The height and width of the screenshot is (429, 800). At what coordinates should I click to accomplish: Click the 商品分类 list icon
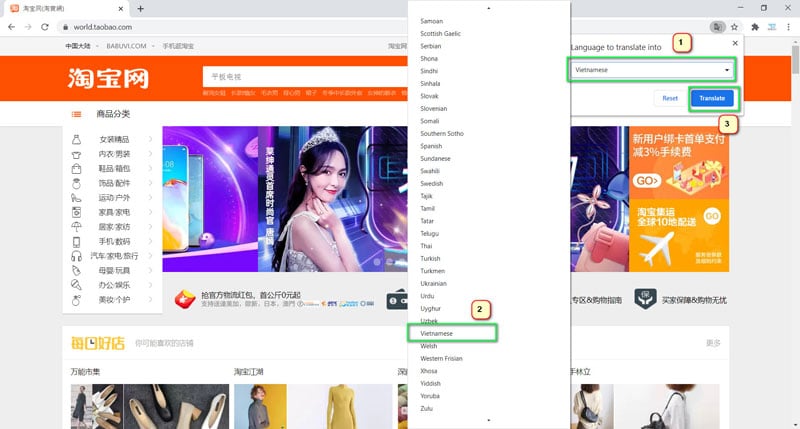pos(77,114)
